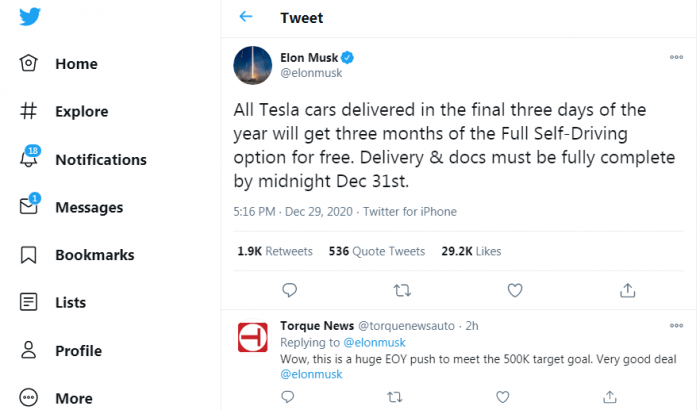Open more options on Elon Musk's tweet
This screenshot has width=700, height=410.
coord(676,57)
